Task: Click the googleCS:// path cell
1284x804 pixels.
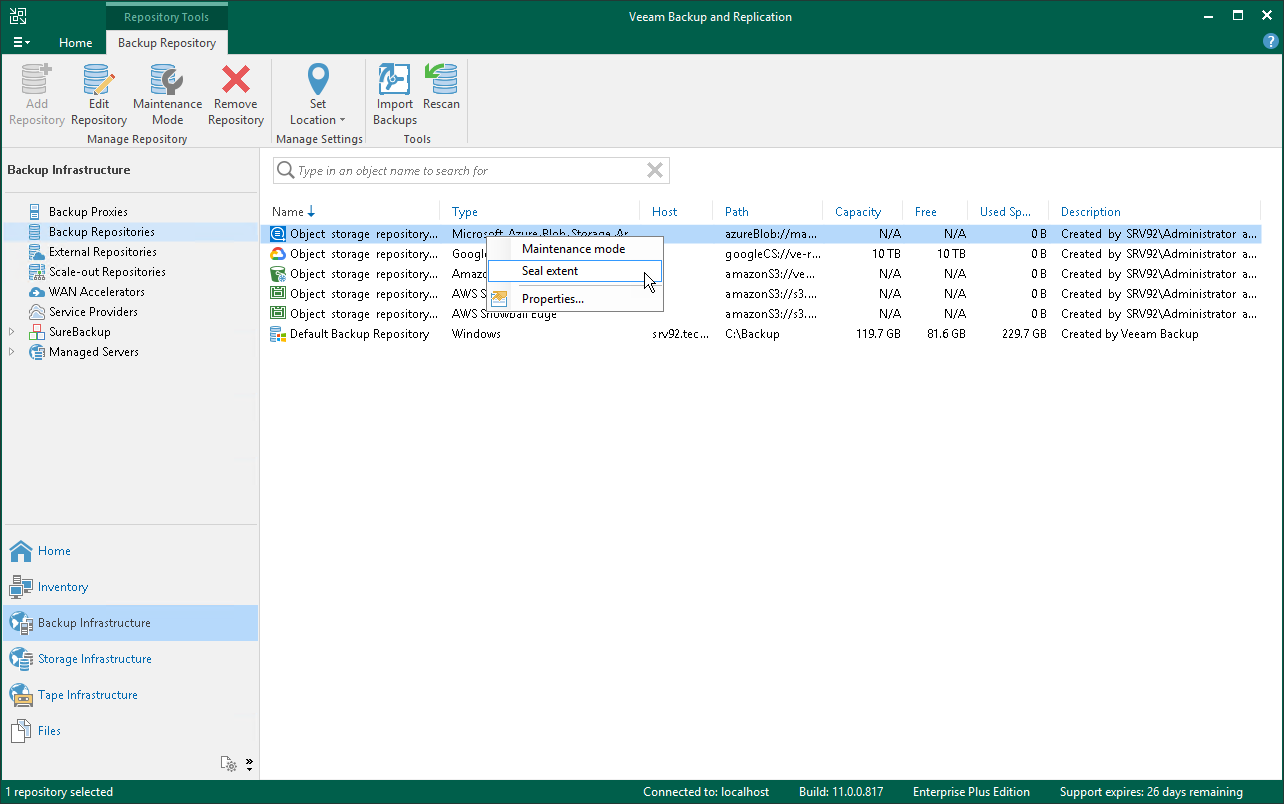Action: 771,254
